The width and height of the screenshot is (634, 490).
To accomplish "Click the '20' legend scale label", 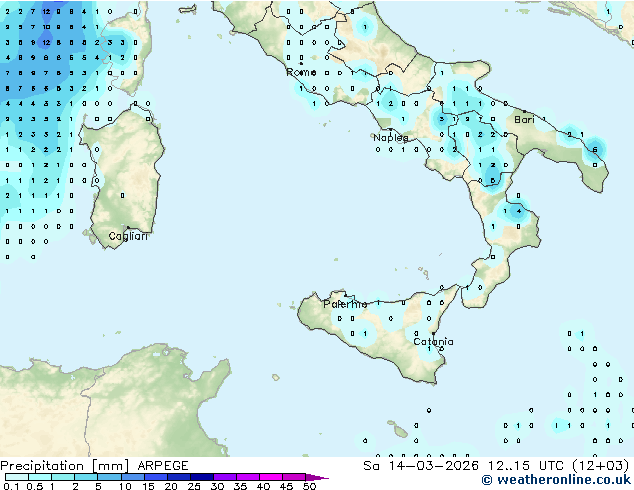I will [171, 486].
